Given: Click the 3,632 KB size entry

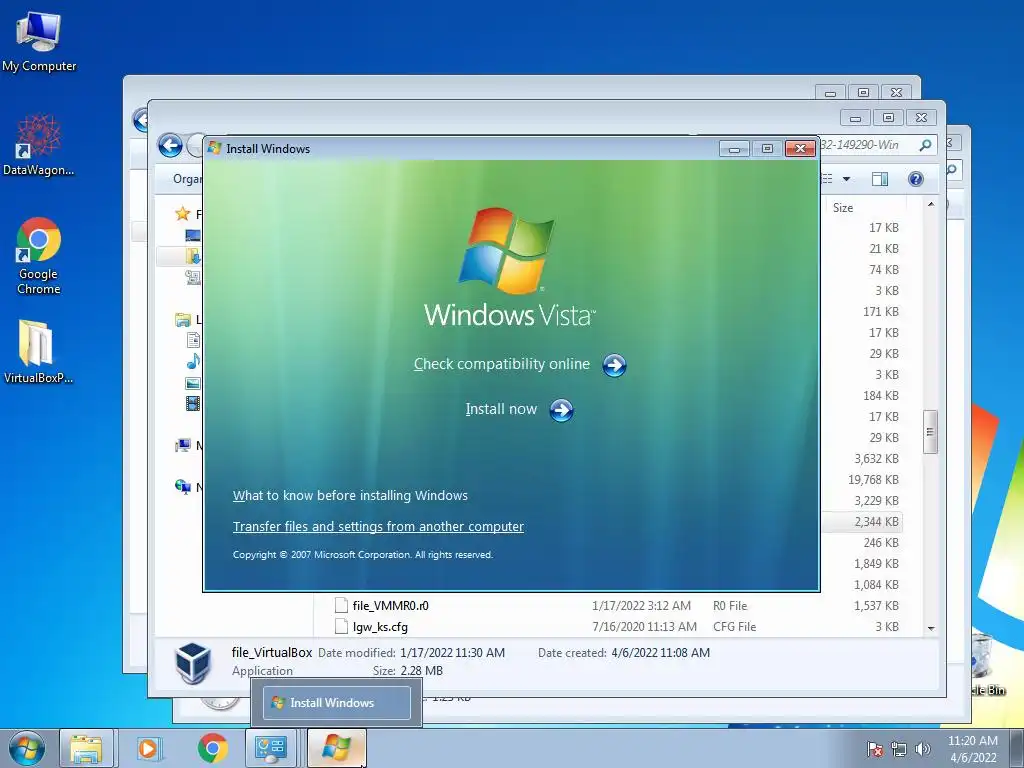Looking at the screenshot, I should (x=876, y=458).
